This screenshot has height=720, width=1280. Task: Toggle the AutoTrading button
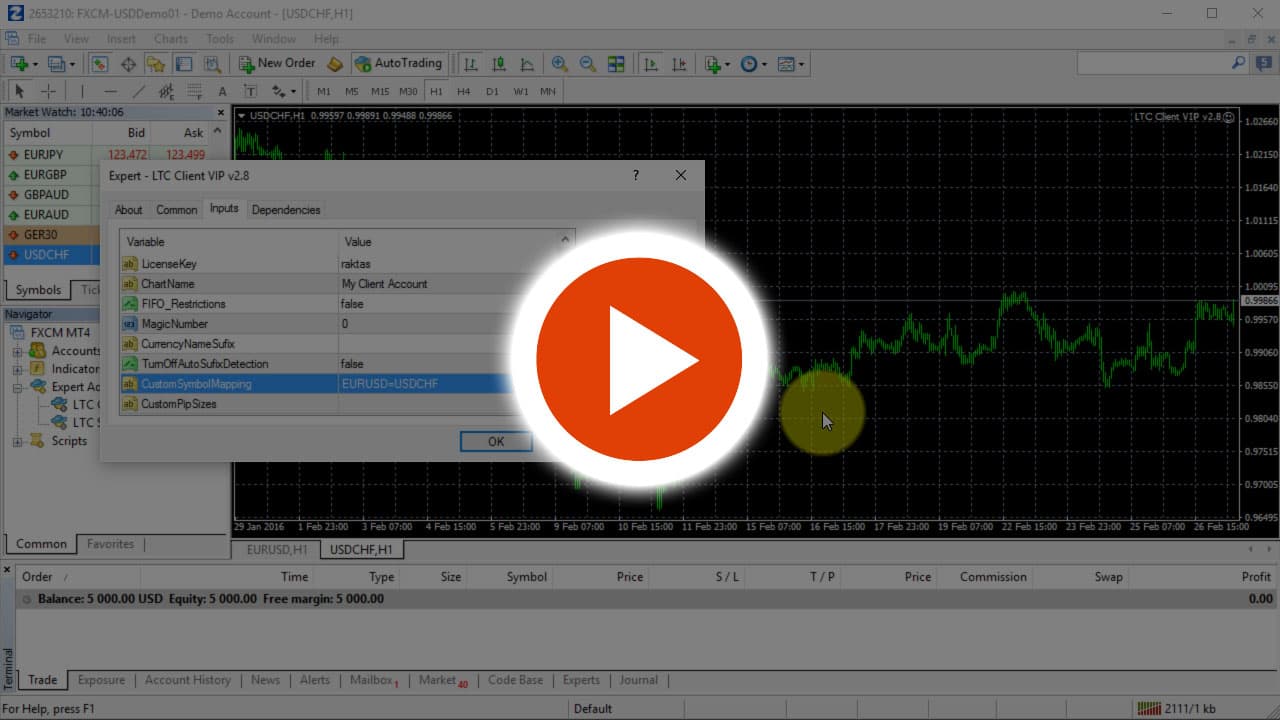[399, 63]
